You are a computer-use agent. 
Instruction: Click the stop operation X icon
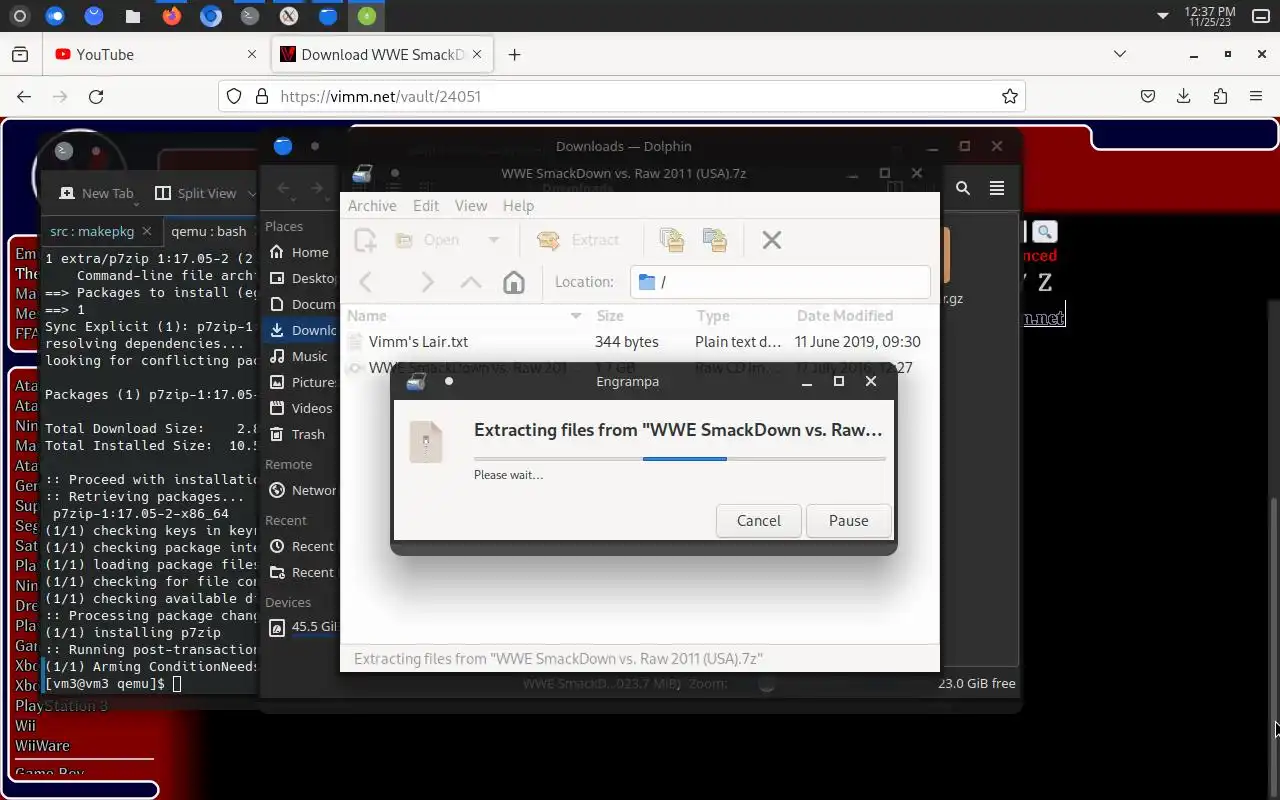tap(772, 240)
